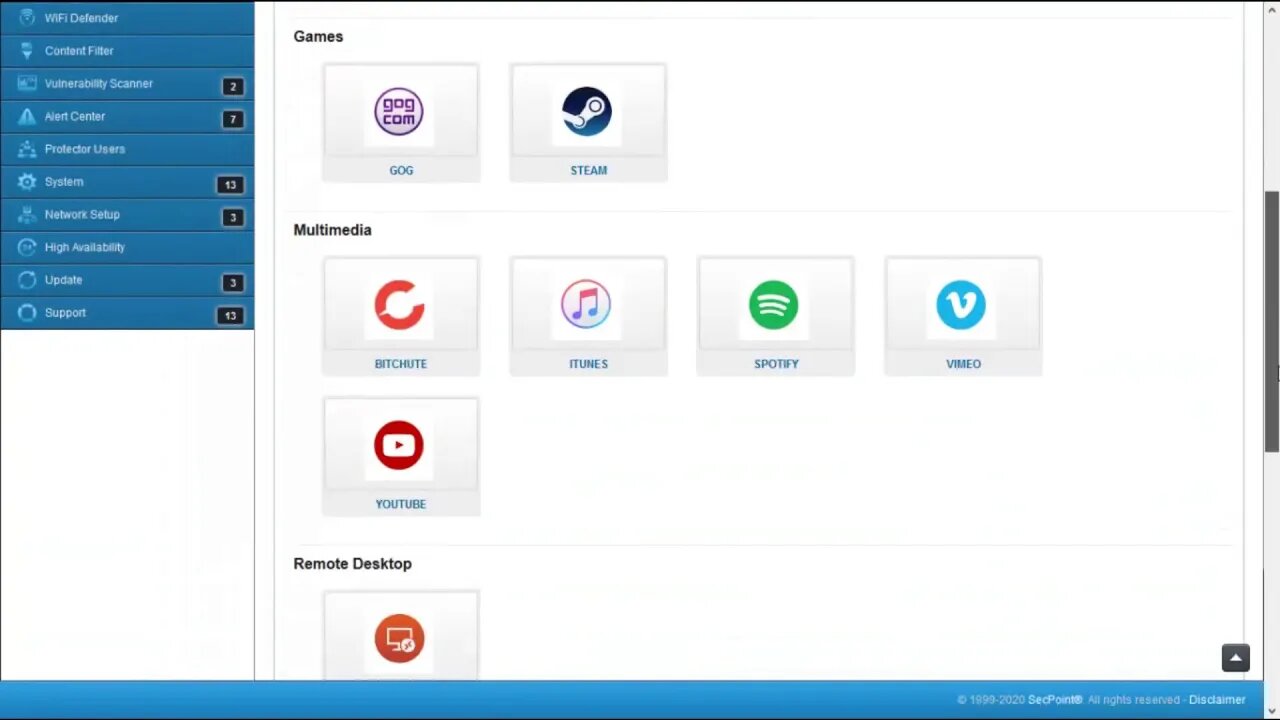This screenshot has height=720, width=1280.
Task: Click the Remote Desktop section heading
Action: point(352,564)
